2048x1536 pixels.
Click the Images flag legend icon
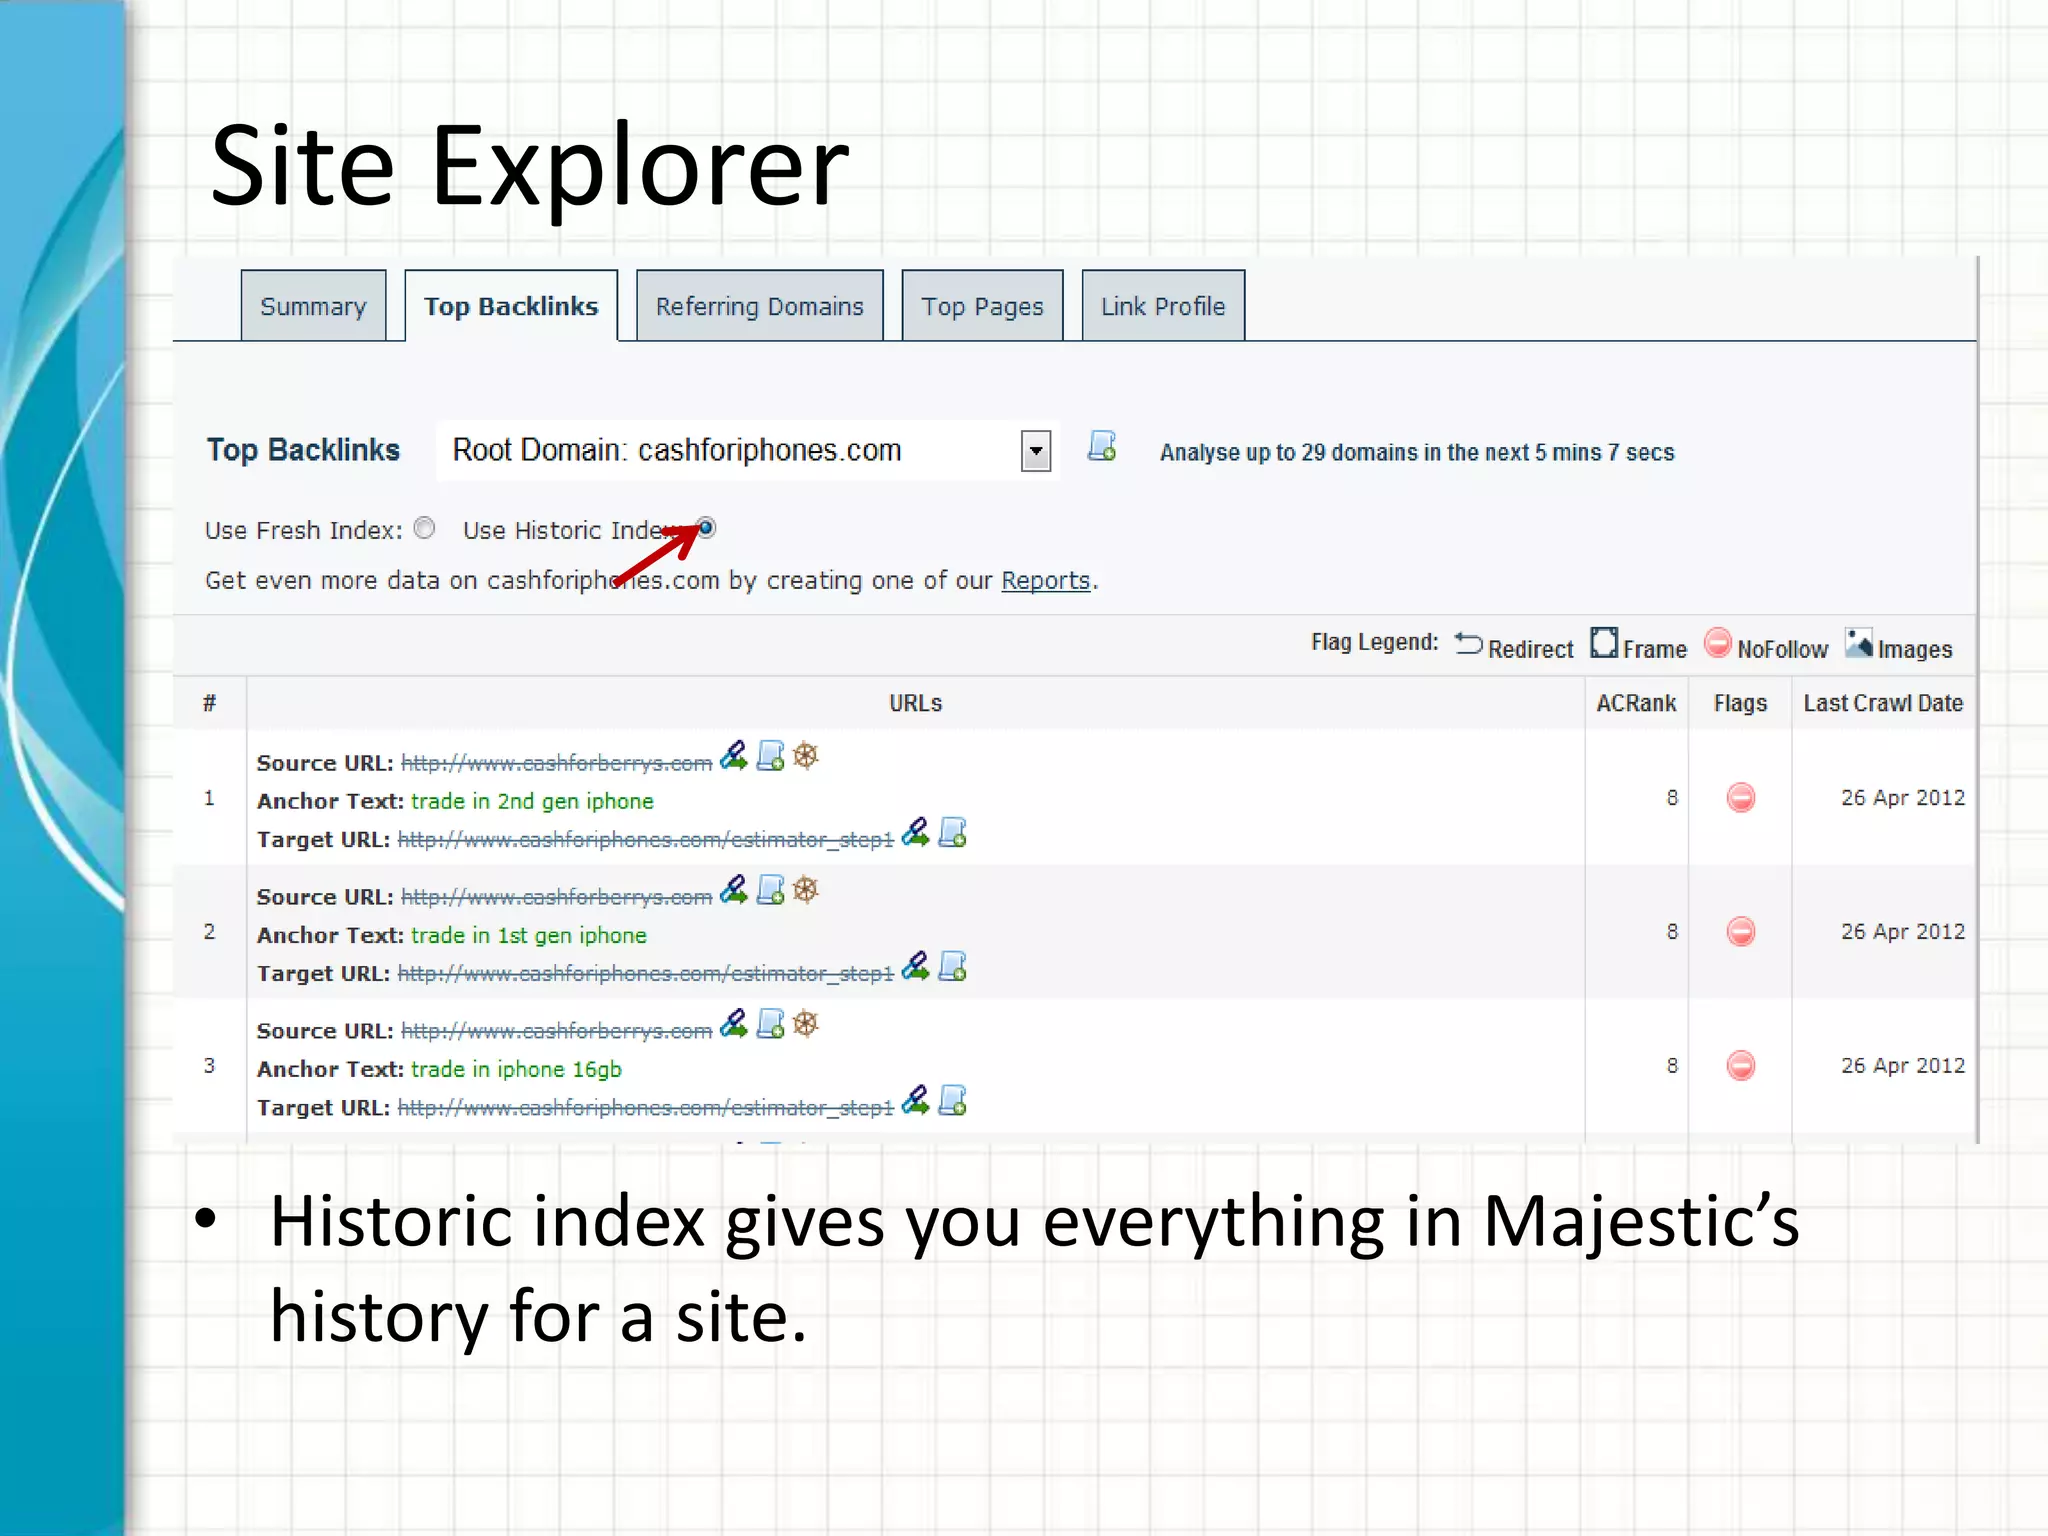(1859, 643)
